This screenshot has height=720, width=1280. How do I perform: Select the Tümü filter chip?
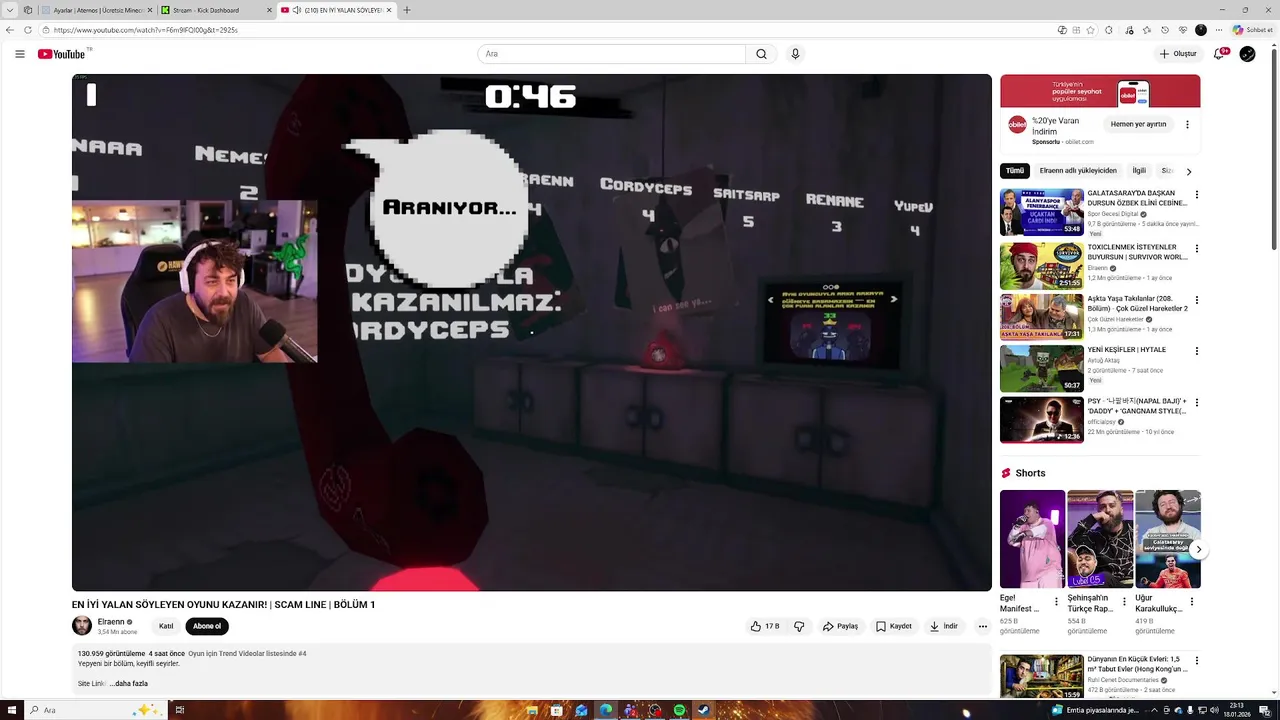click(x=1015, y=171)
